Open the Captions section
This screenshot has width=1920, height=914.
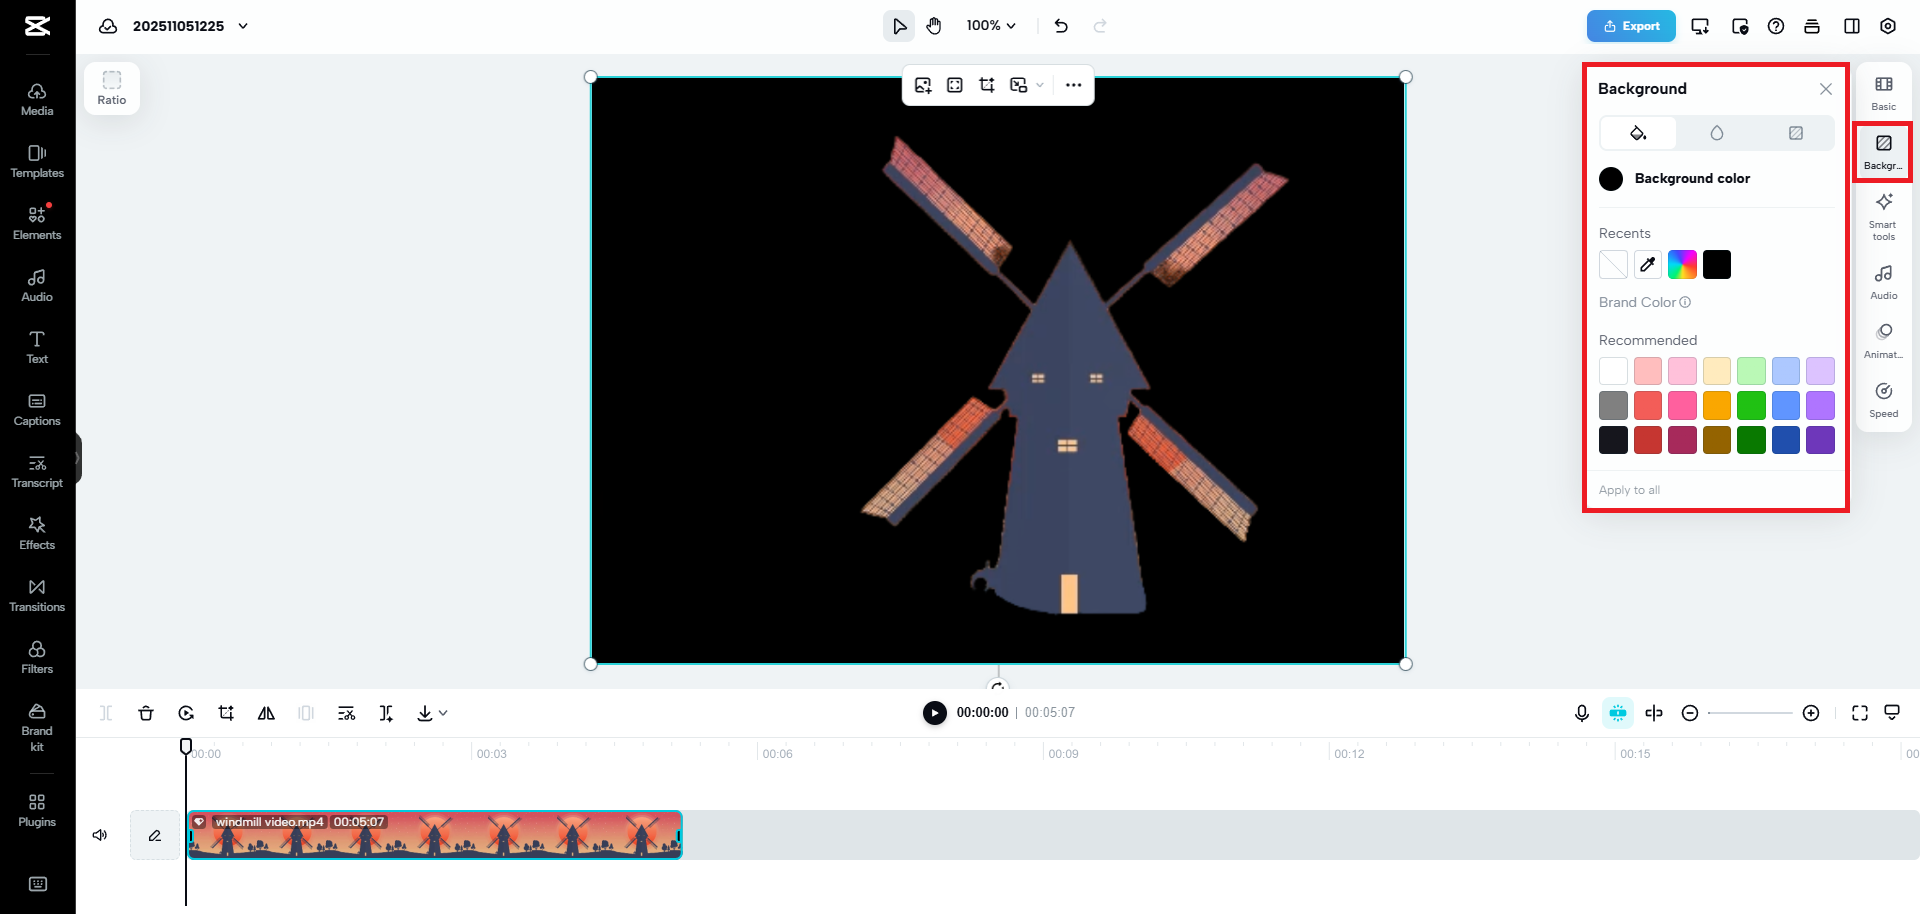click(x=37, y=409)
